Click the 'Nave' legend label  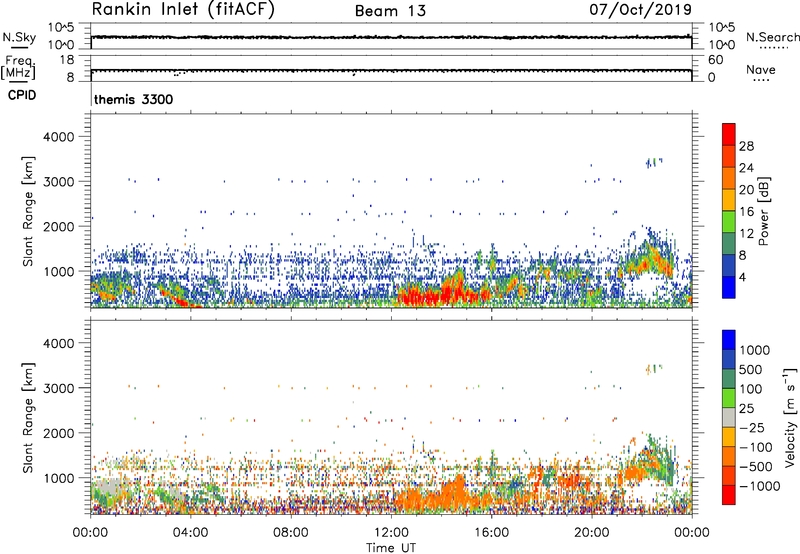click(761, 69)
